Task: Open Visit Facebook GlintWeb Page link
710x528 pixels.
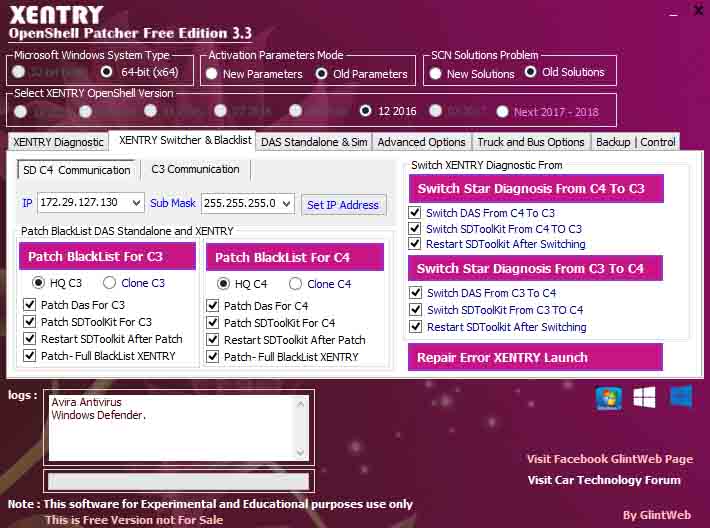Action: [x=609, y=459]
